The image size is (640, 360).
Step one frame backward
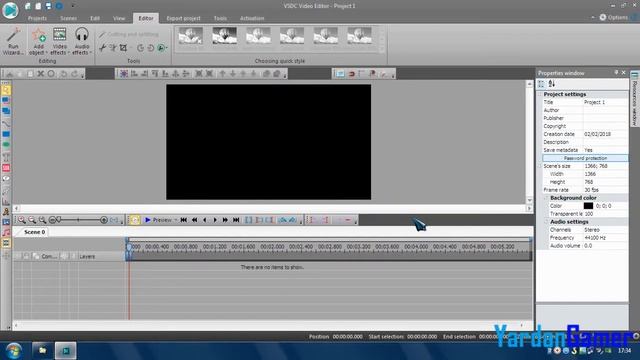(x=204, y=220)
